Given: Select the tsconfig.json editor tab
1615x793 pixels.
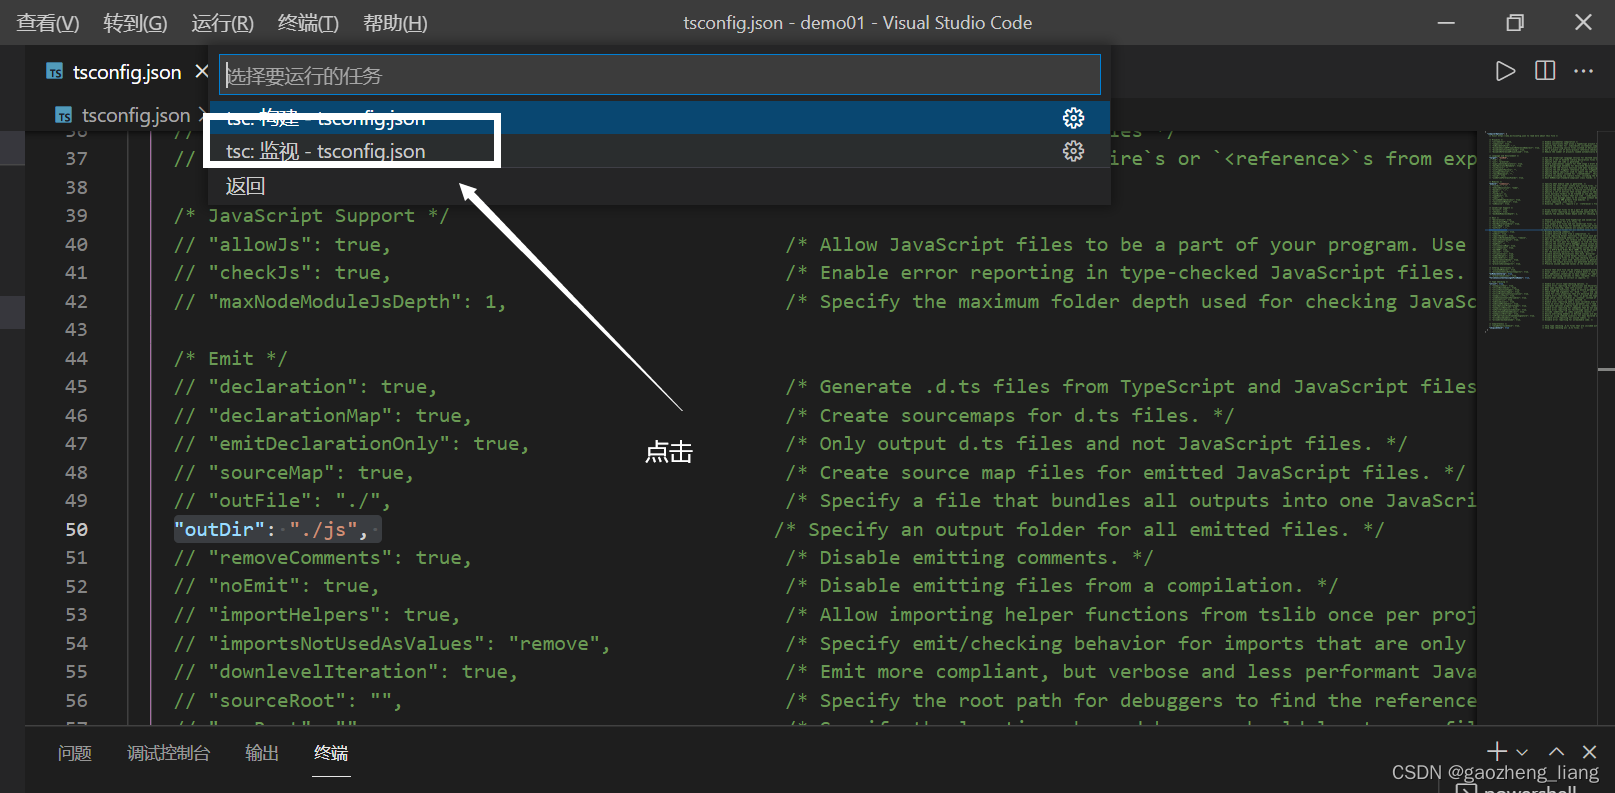Looking at the screenshot, I should click(127, 71).
